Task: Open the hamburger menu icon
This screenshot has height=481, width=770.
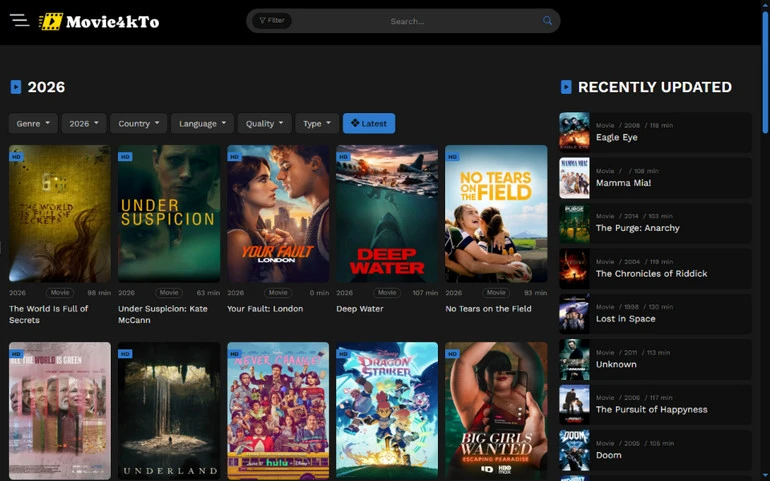Action: click(x=19, y=21)
